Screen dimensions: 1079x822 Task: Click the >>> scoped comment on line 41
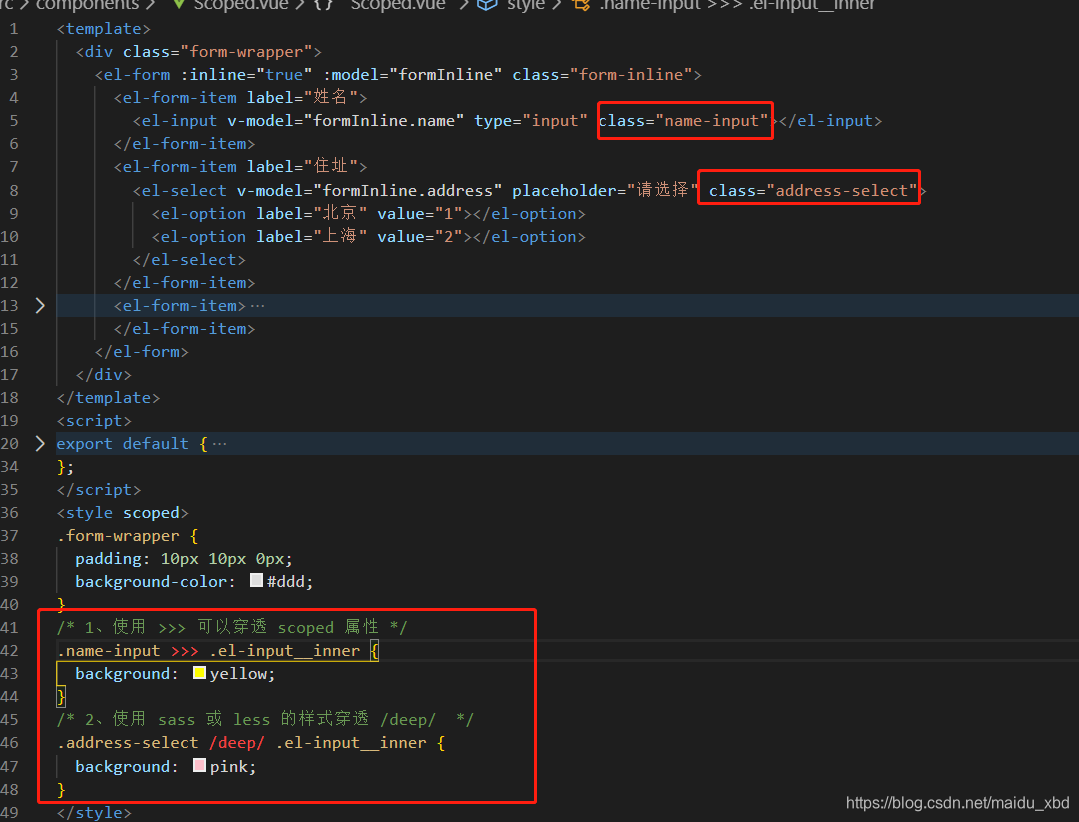click(232, 627)
